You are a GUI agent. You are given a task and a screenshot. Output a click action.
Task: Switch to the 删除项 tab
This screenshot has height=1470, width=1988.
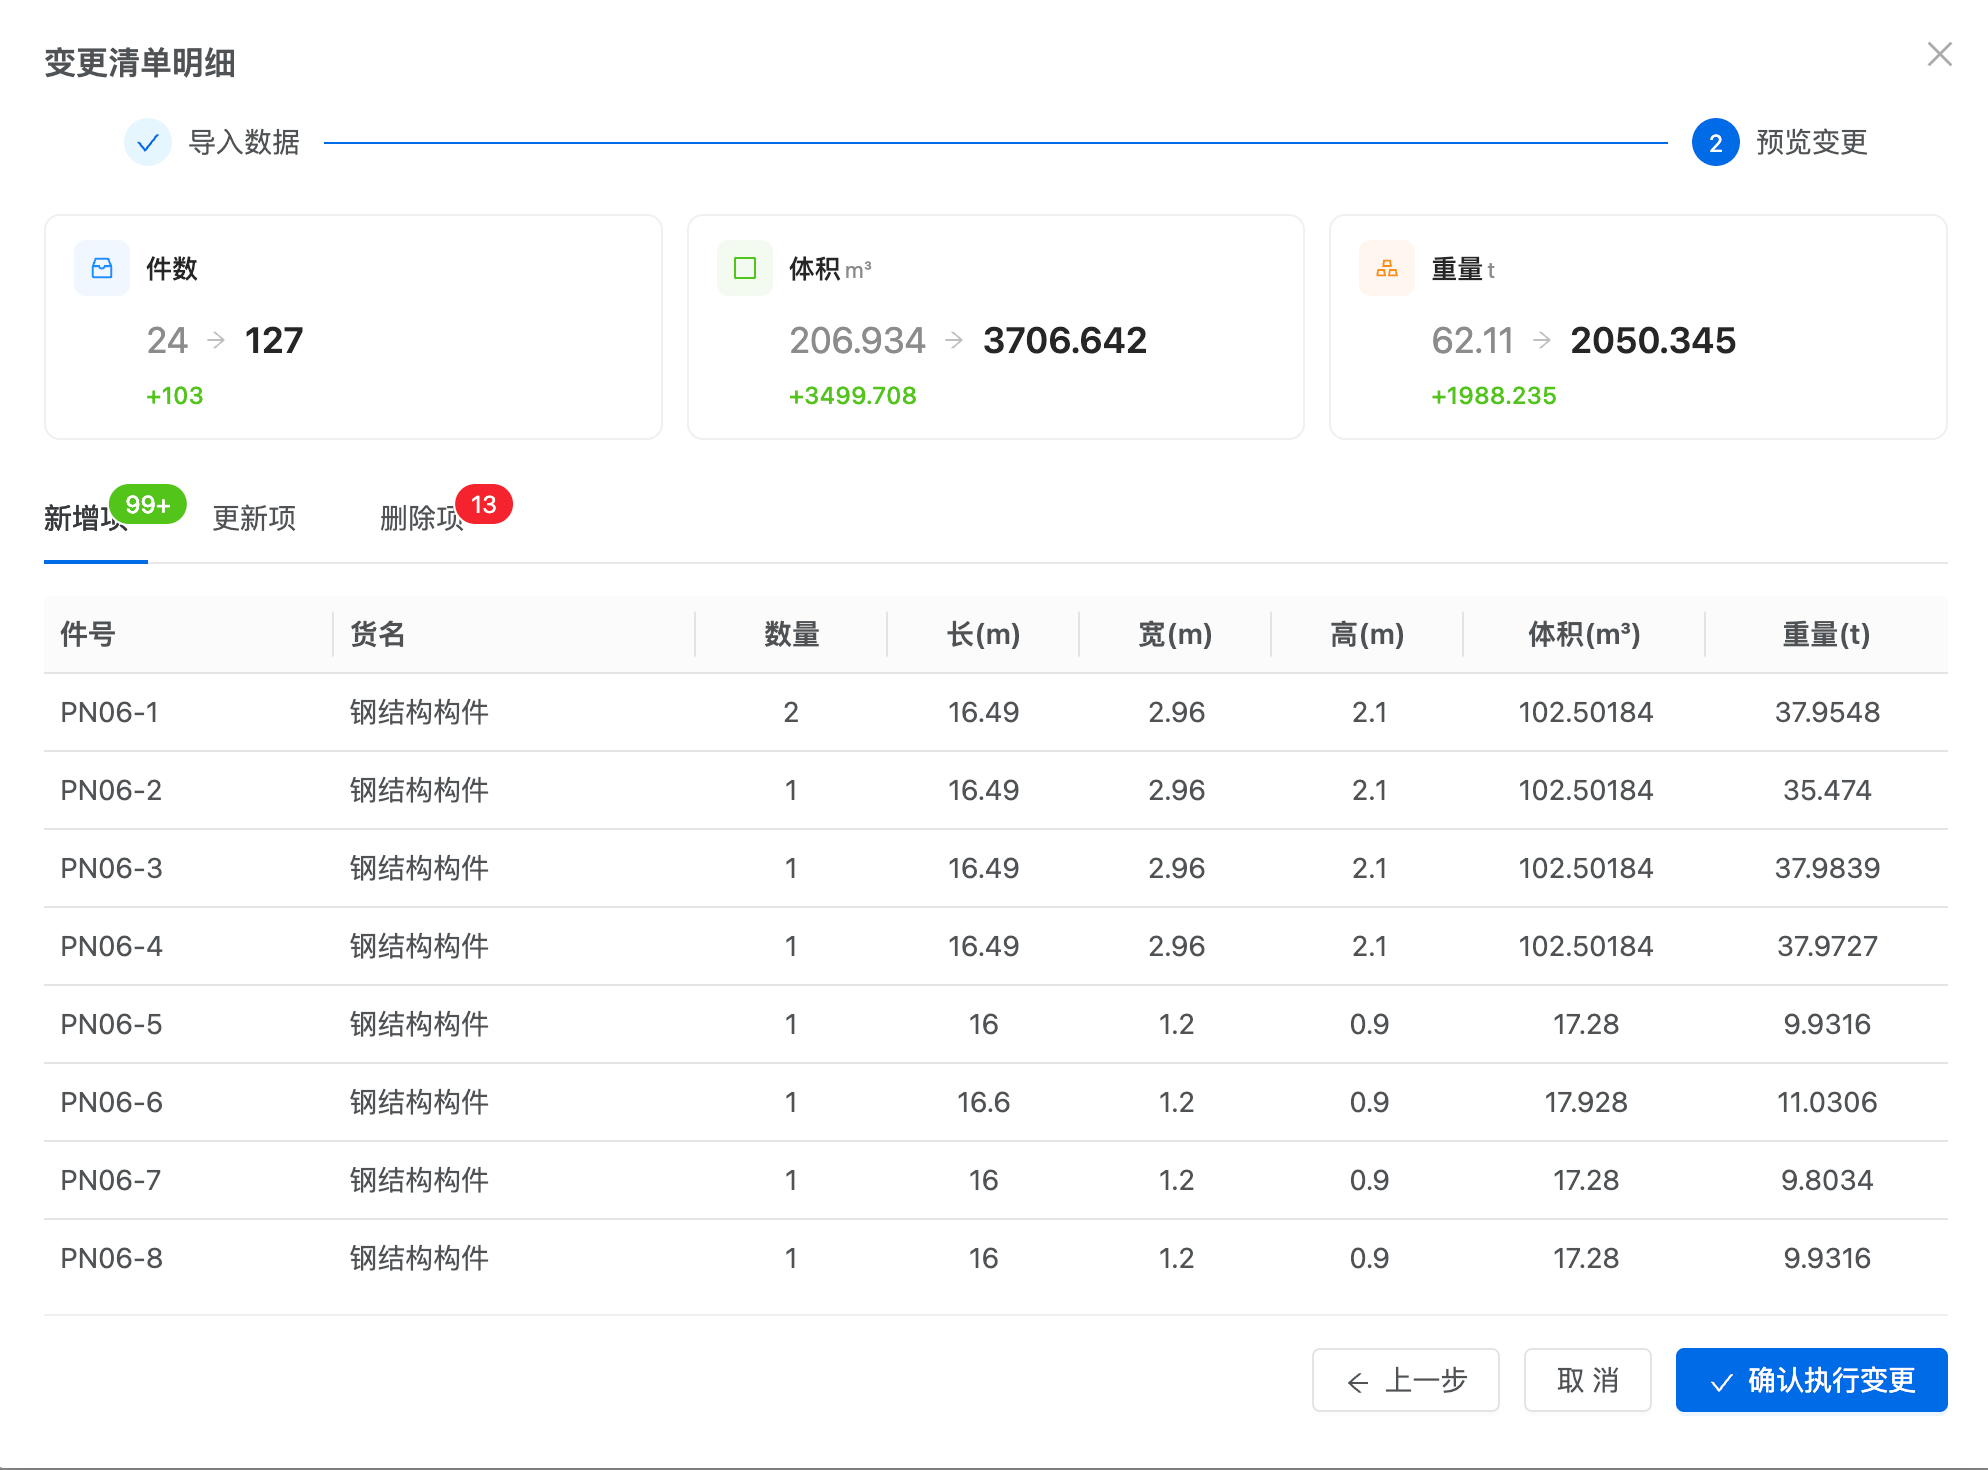[x=418, y=518]
